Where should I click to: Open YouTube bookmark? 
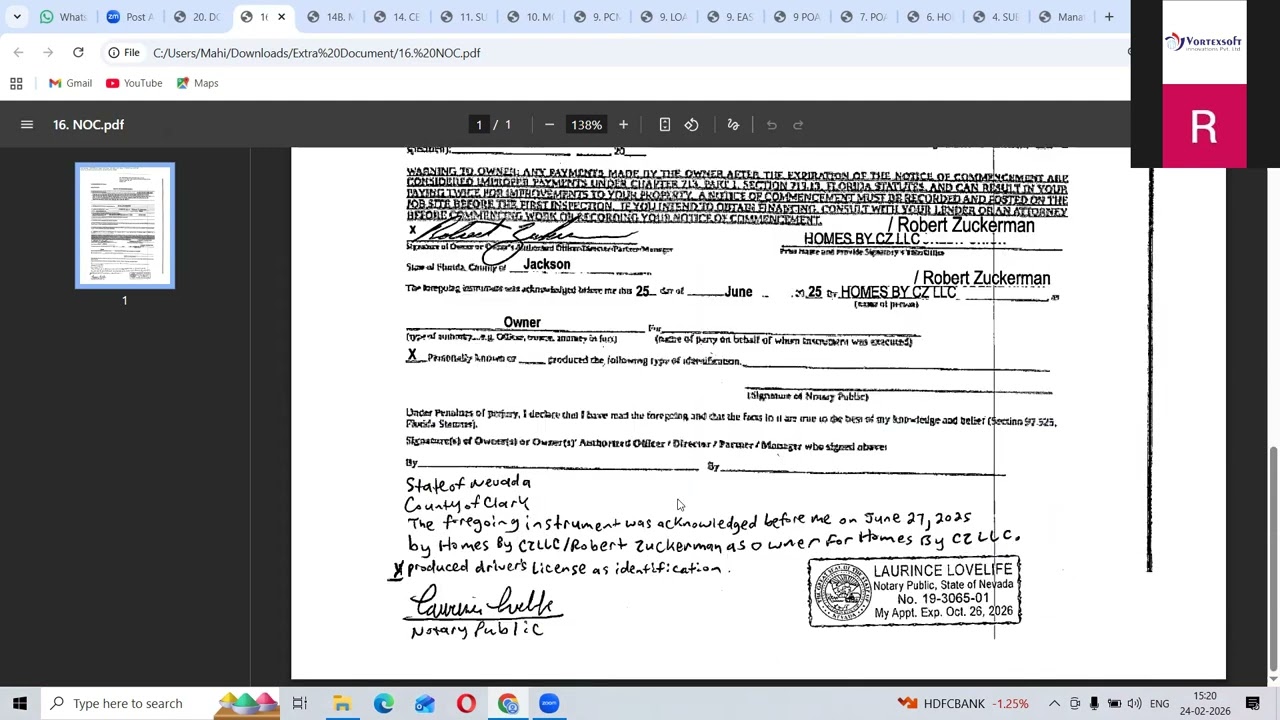134,83
